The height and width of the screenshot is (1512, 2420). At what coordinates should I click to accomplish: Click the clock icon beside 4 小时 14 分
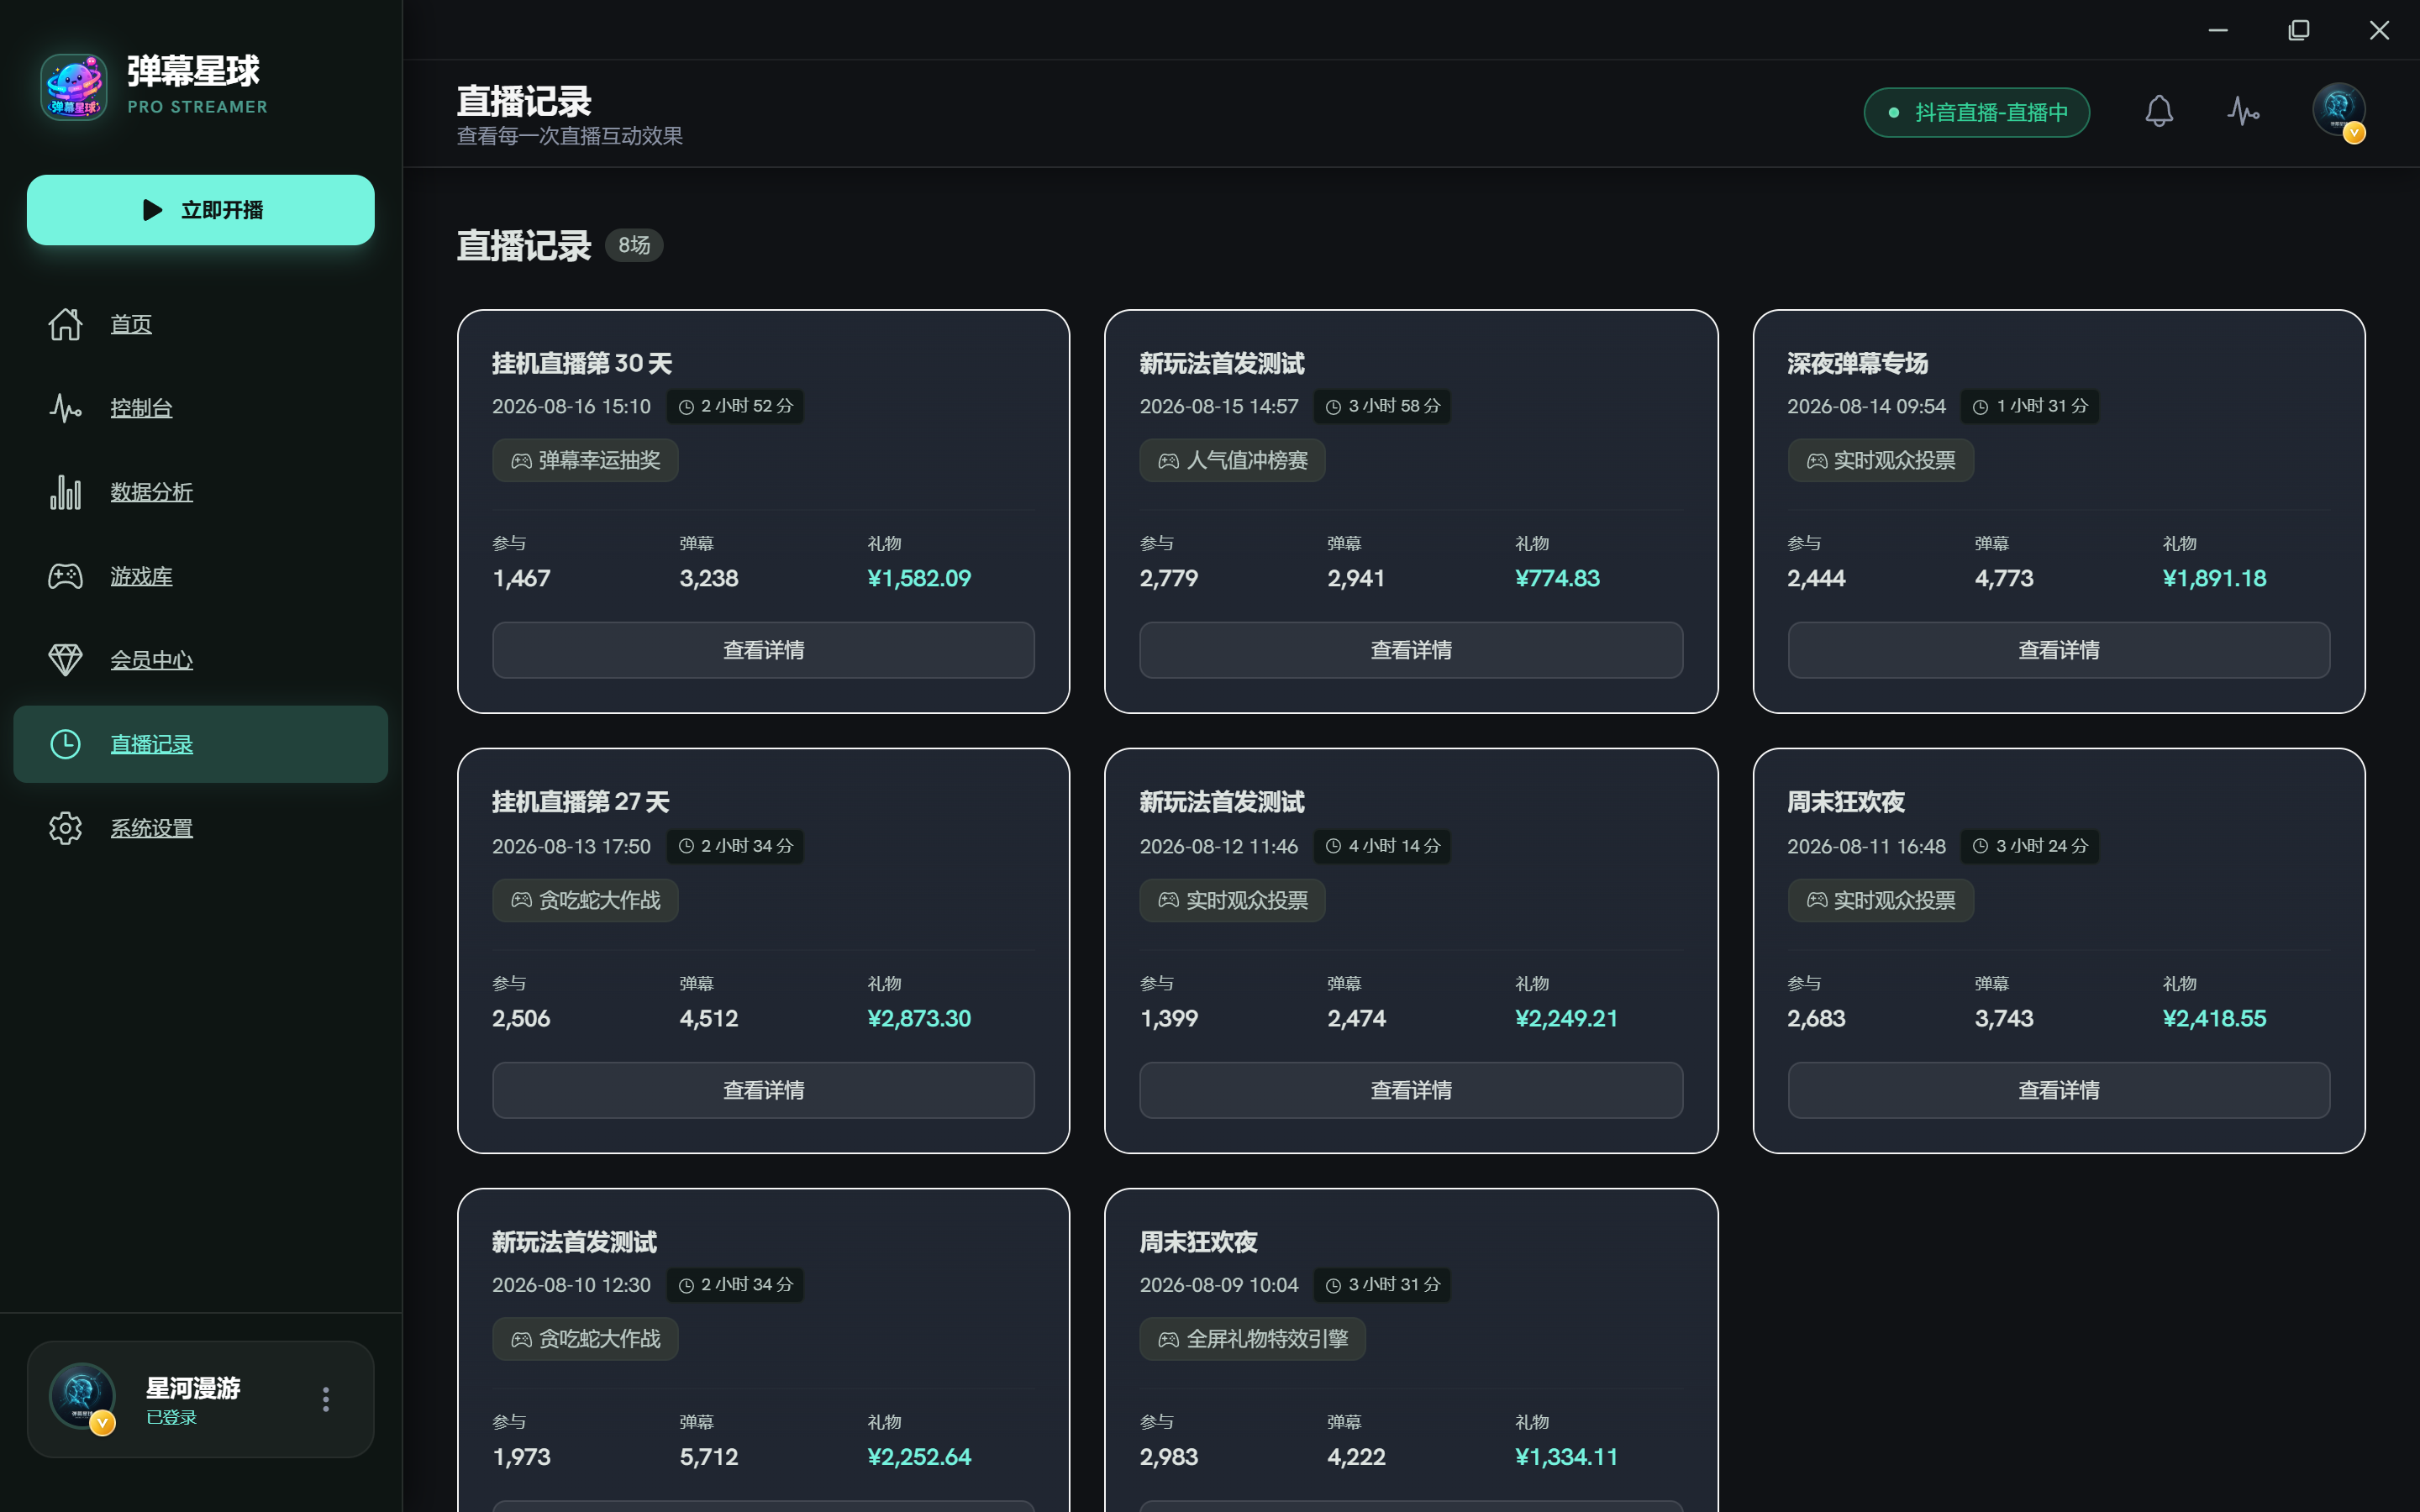pyautogui.click(x=1333, y=846)
